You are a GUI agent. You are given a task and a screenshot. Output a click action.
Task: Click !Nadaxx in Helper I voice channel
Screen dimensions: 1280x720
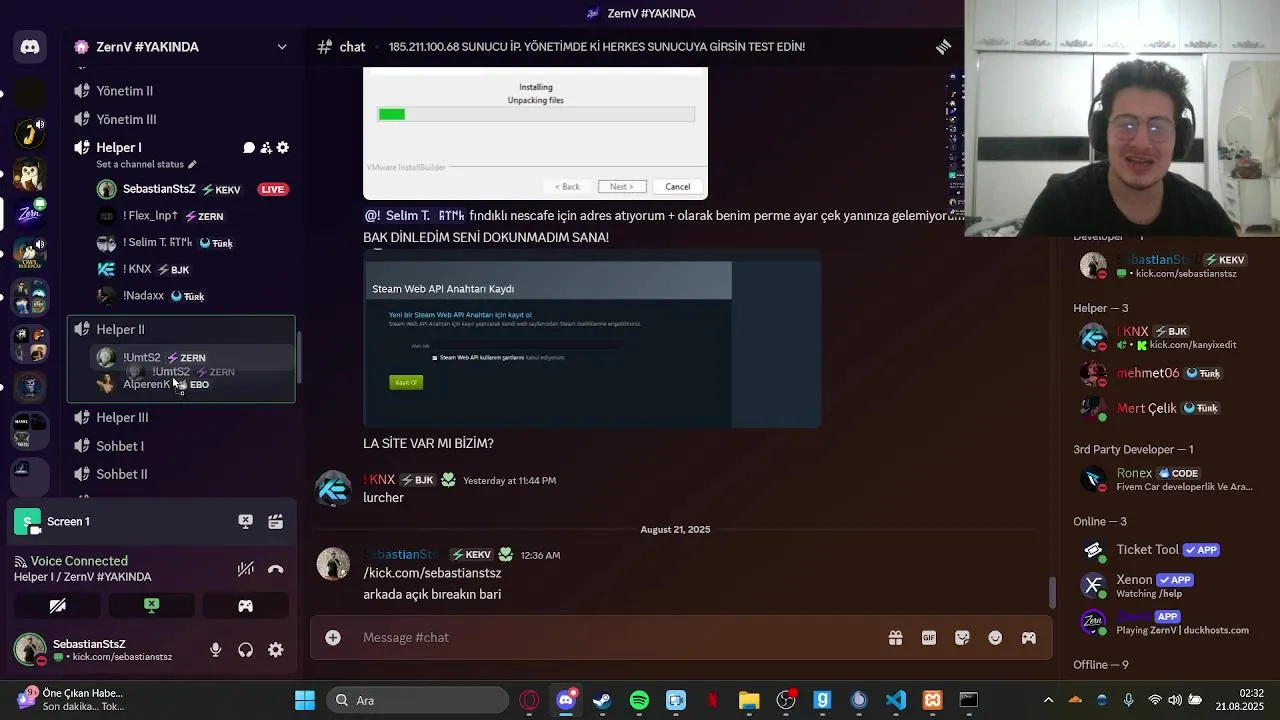(x=143, y=296)
